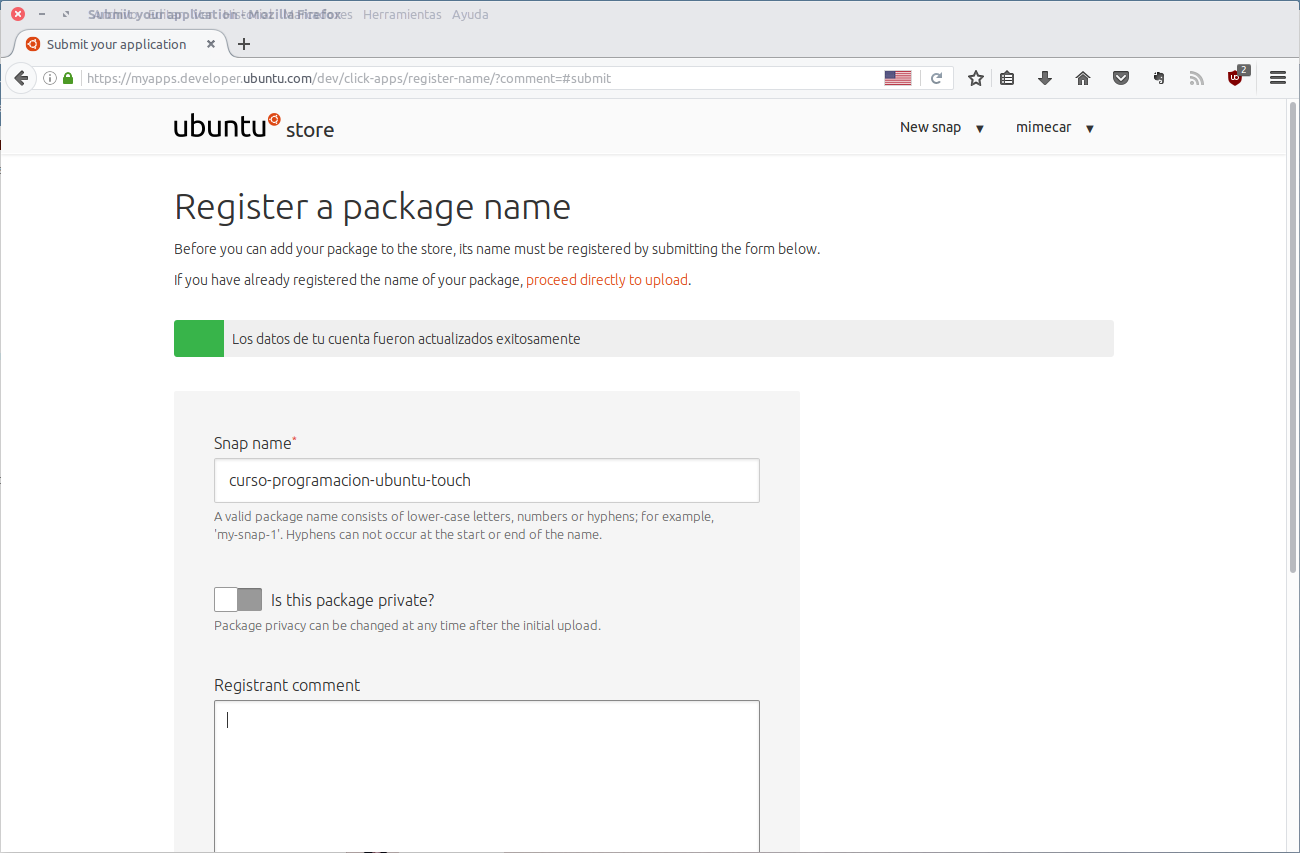Click the Snap name input field
1300x853 pixels.
(487, 481)
